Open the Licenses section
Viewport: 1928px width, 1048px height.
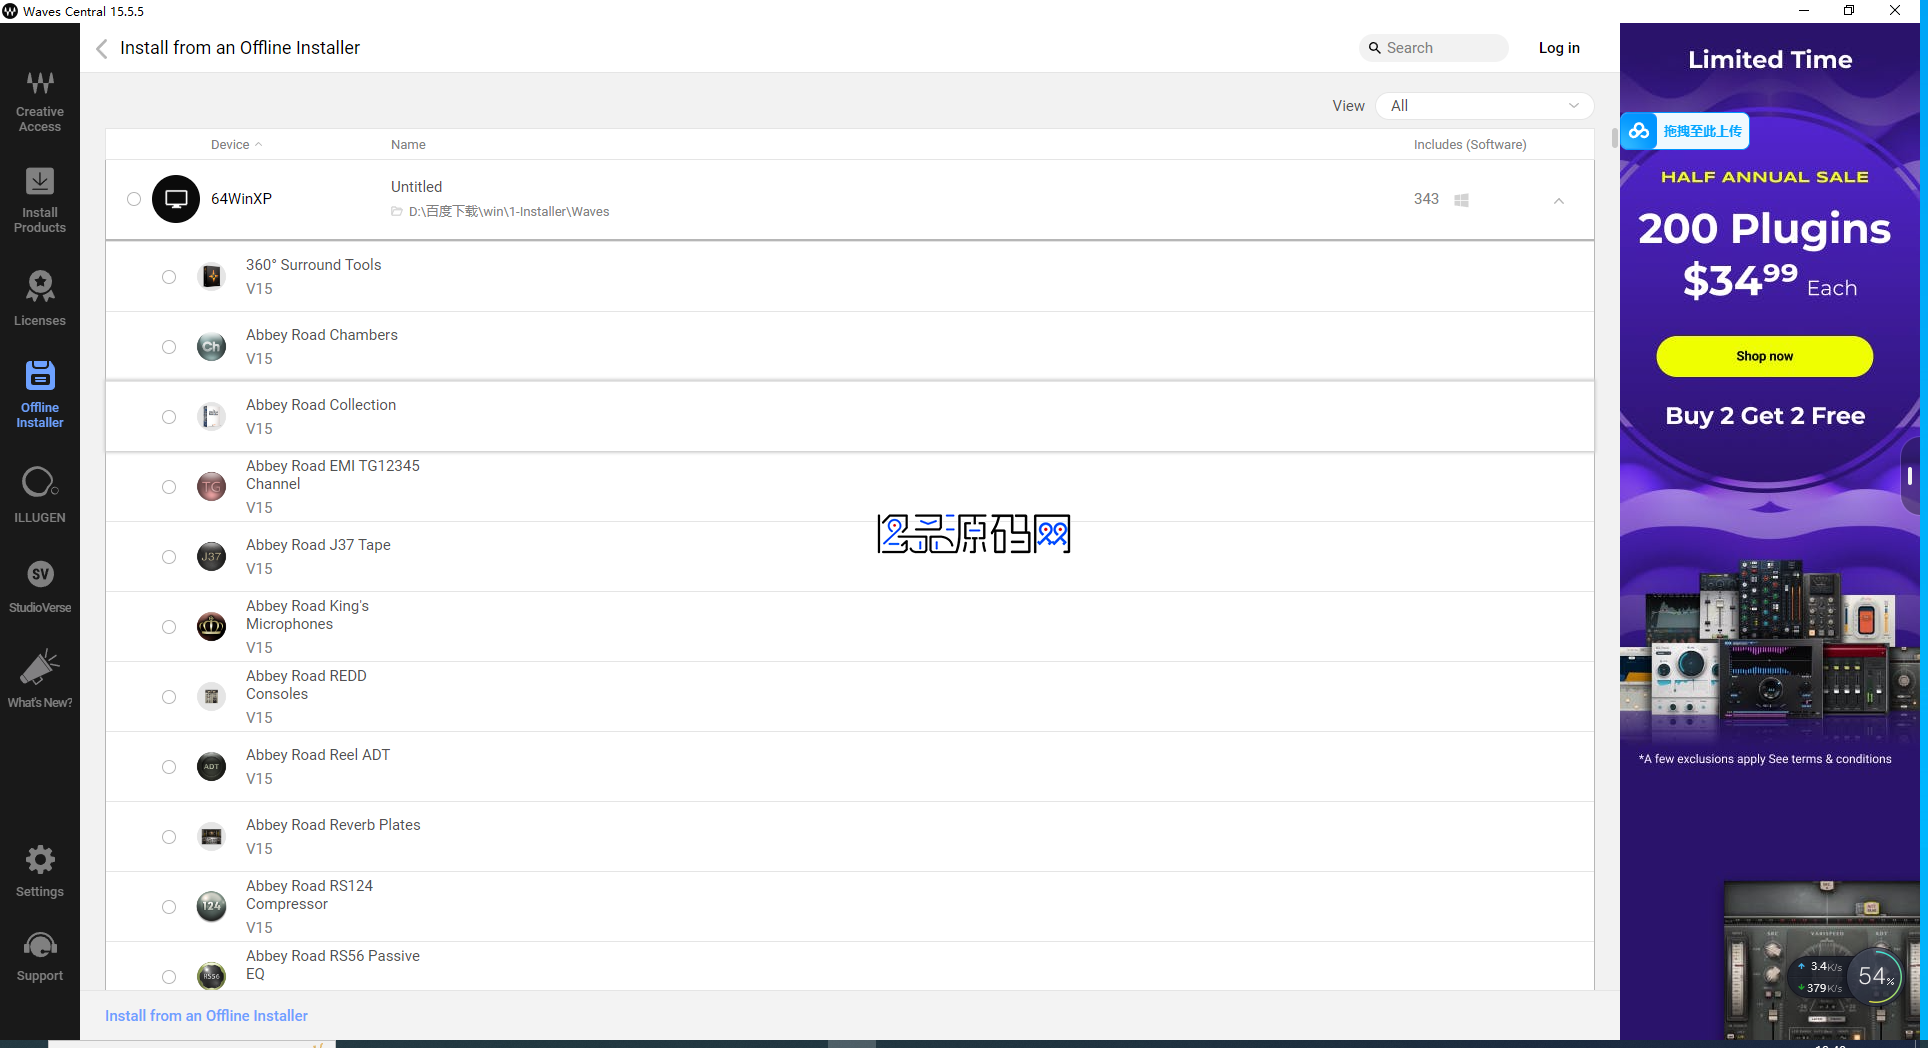40,298
